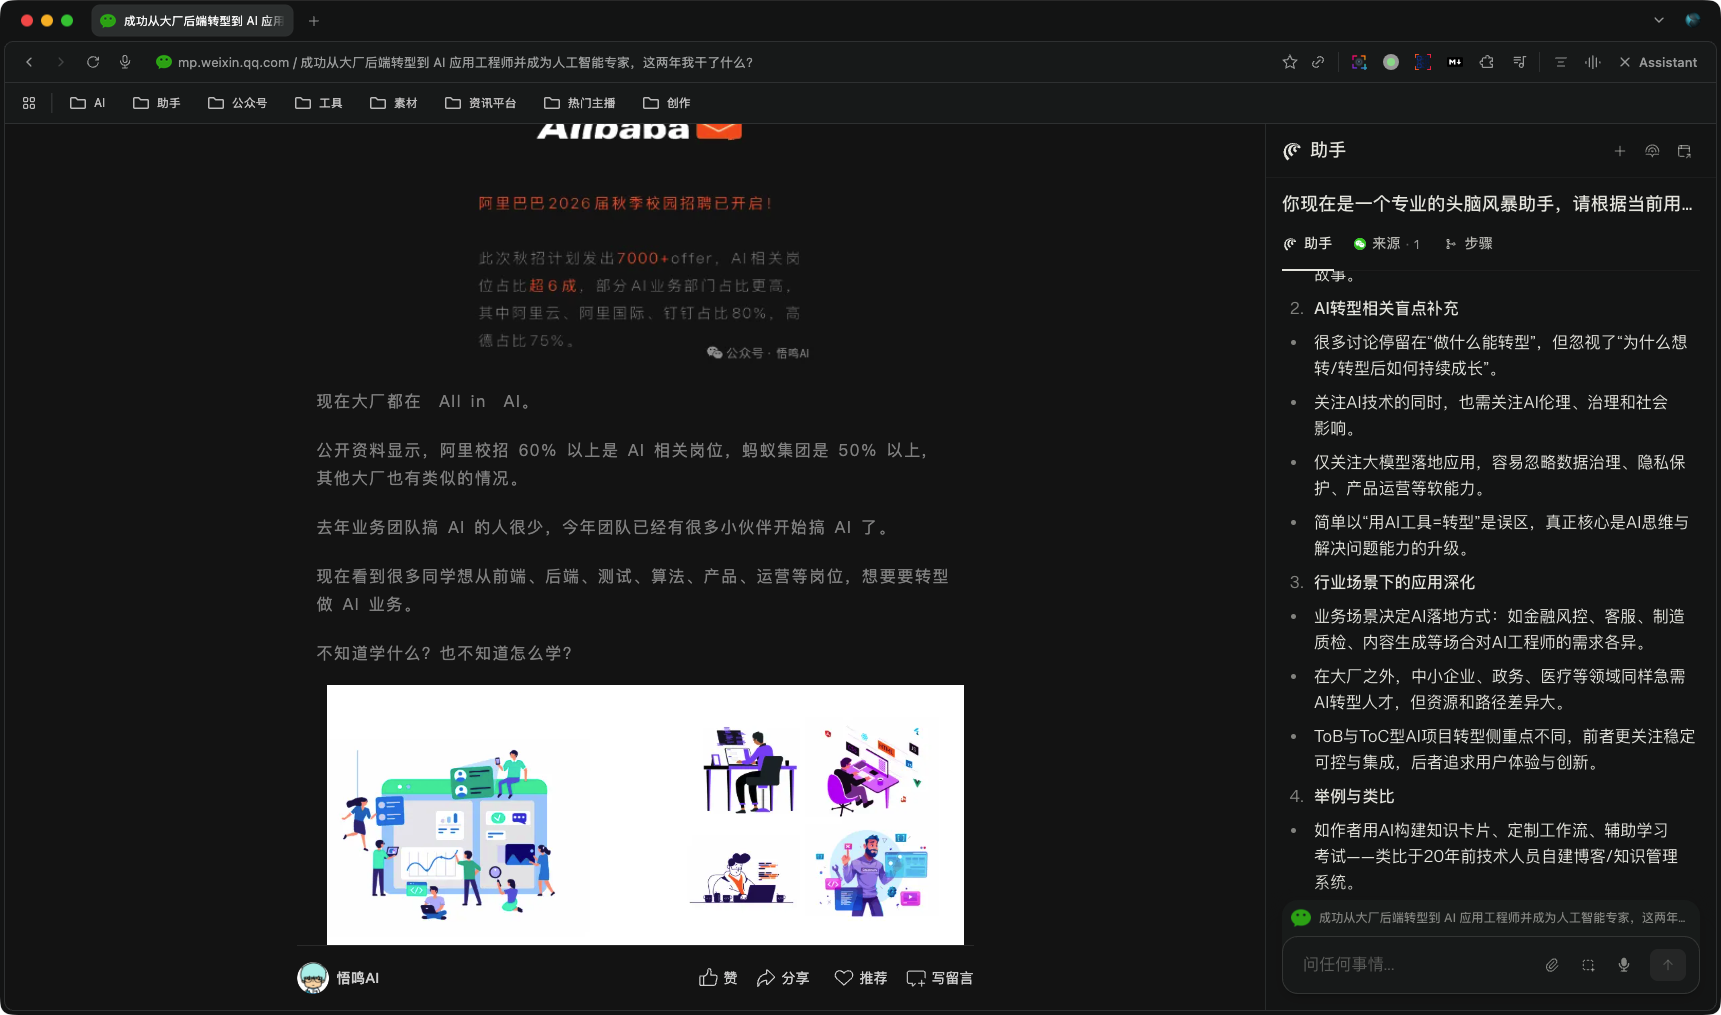Open the 创作 bookmarks folder
1721x1015 pixels.
pyautogui.click(x=667, y=103)
